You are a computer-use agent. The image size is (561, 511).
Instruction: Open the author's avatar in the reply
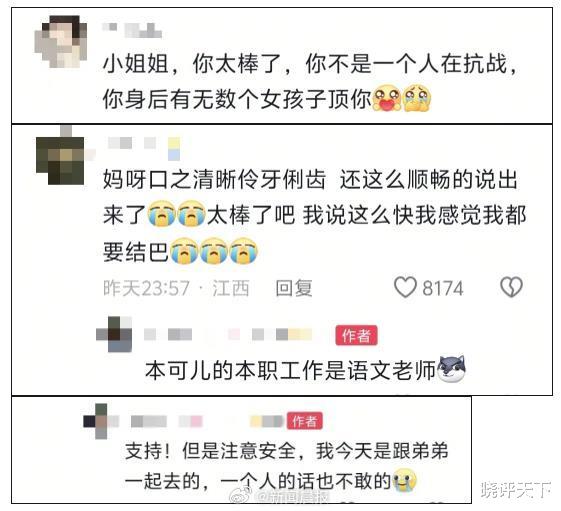(x=114, y=334)
